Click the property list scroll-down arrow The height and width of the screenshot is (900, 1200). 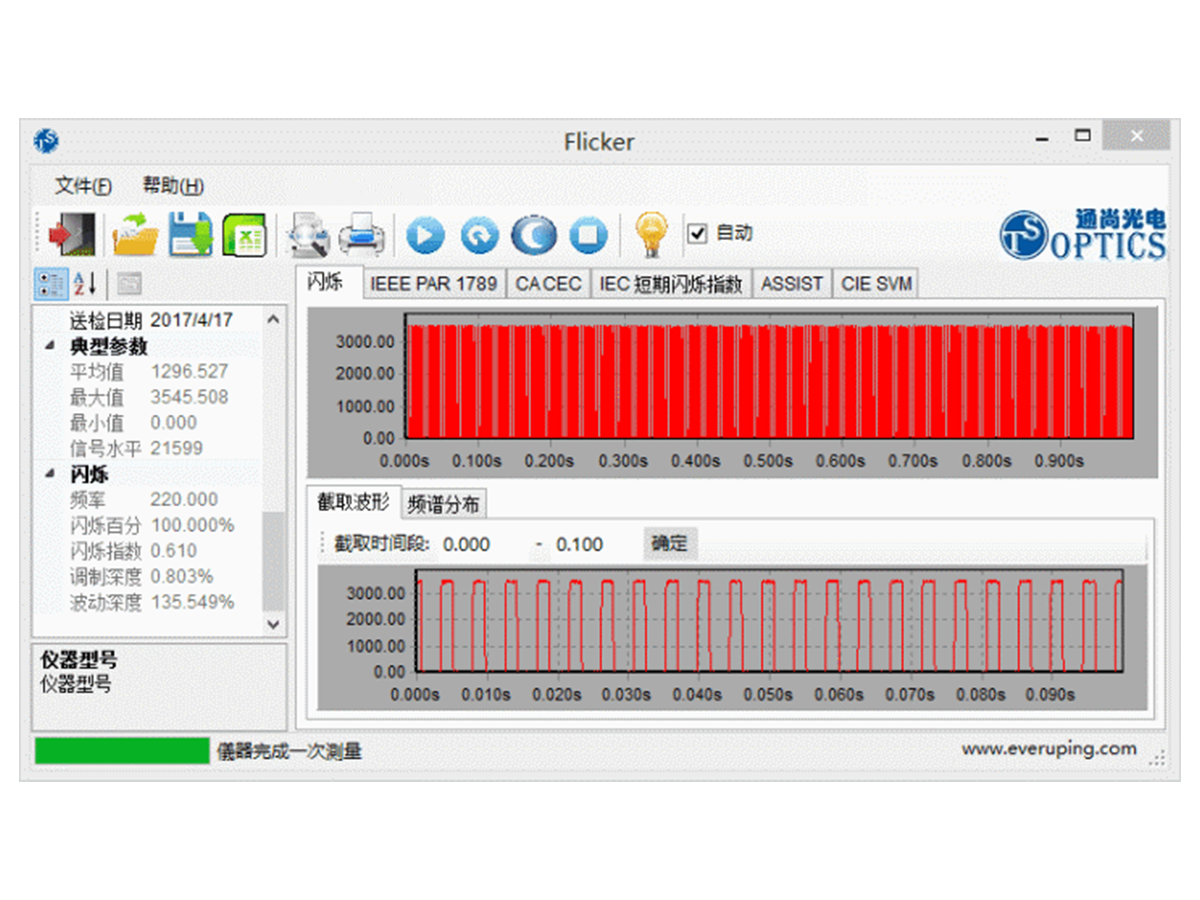point(273,624)
